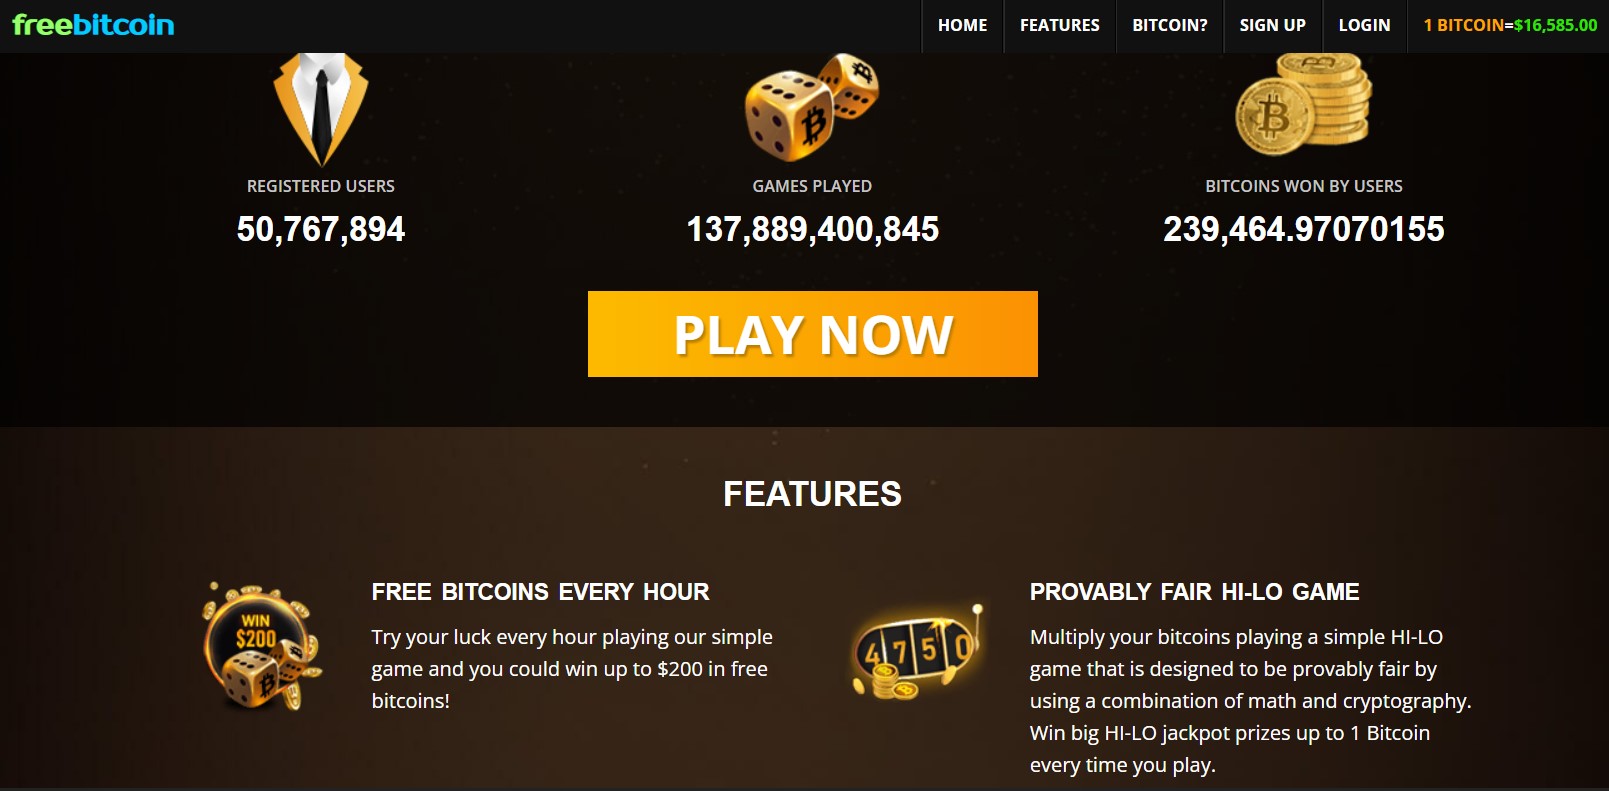Image resolution: width=1609 pixels, height=791 pixels.
Task: Click the suit and tie registered users icon
Action: click(321, 109)
